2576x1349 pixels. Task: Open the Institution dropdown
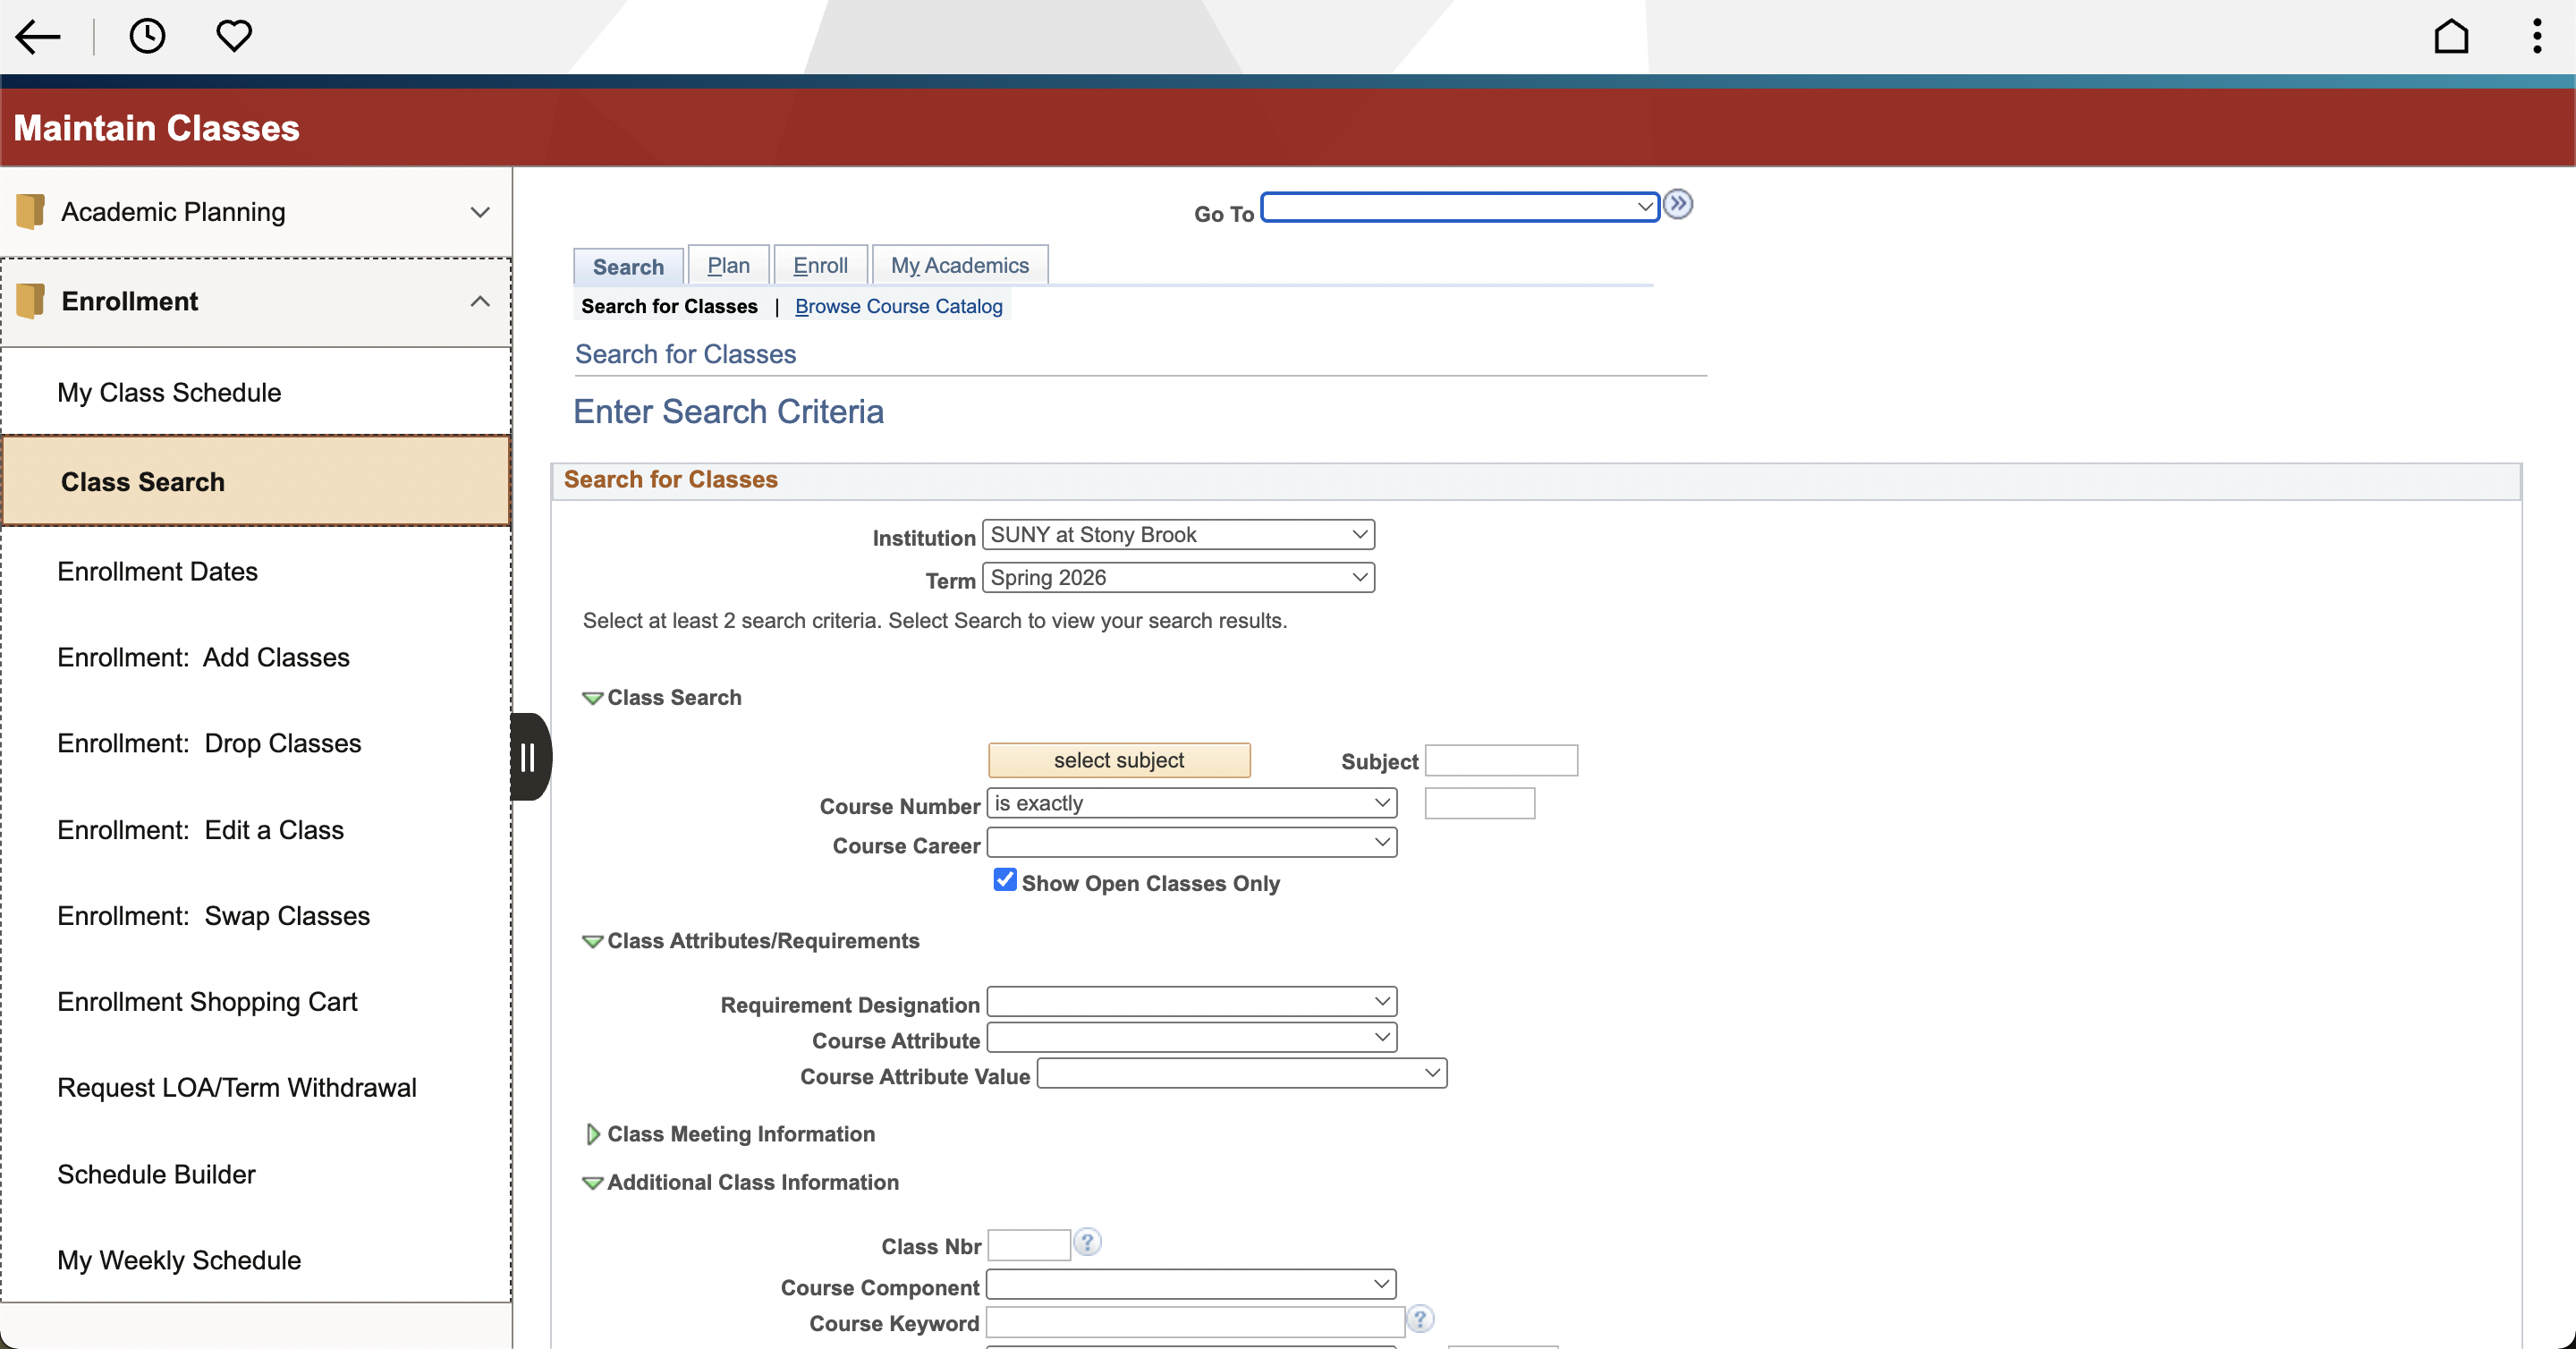coord(1178,535)
